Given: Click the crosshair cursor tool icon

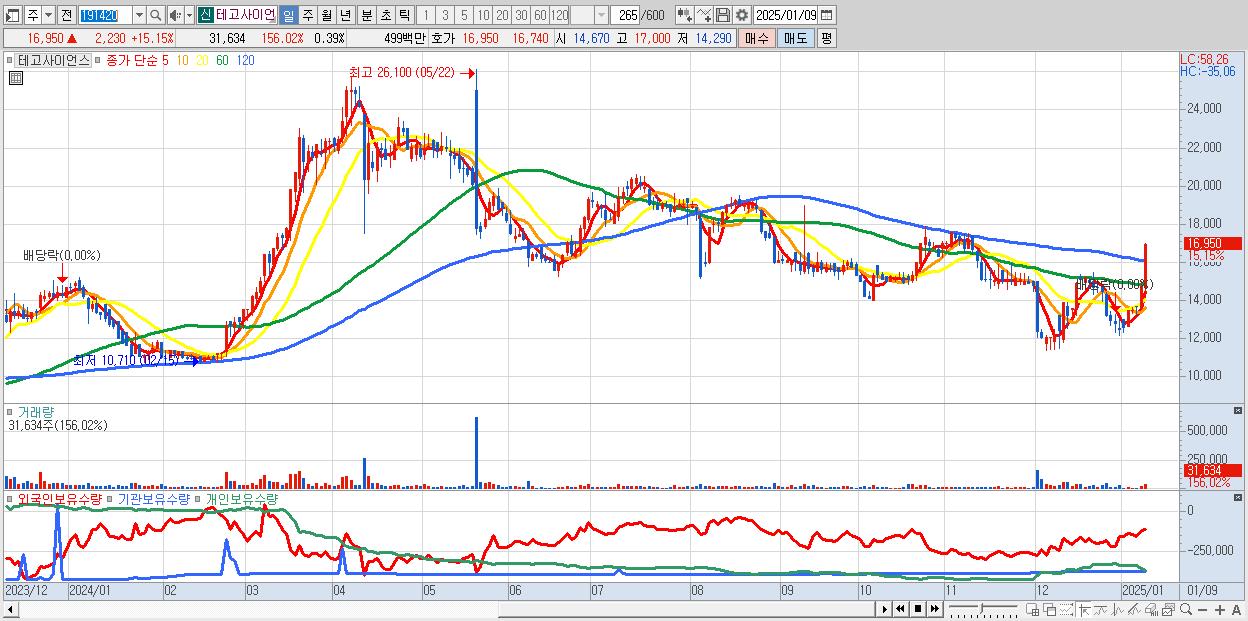Looking at the screenshot, I should tap(1085, 609).
